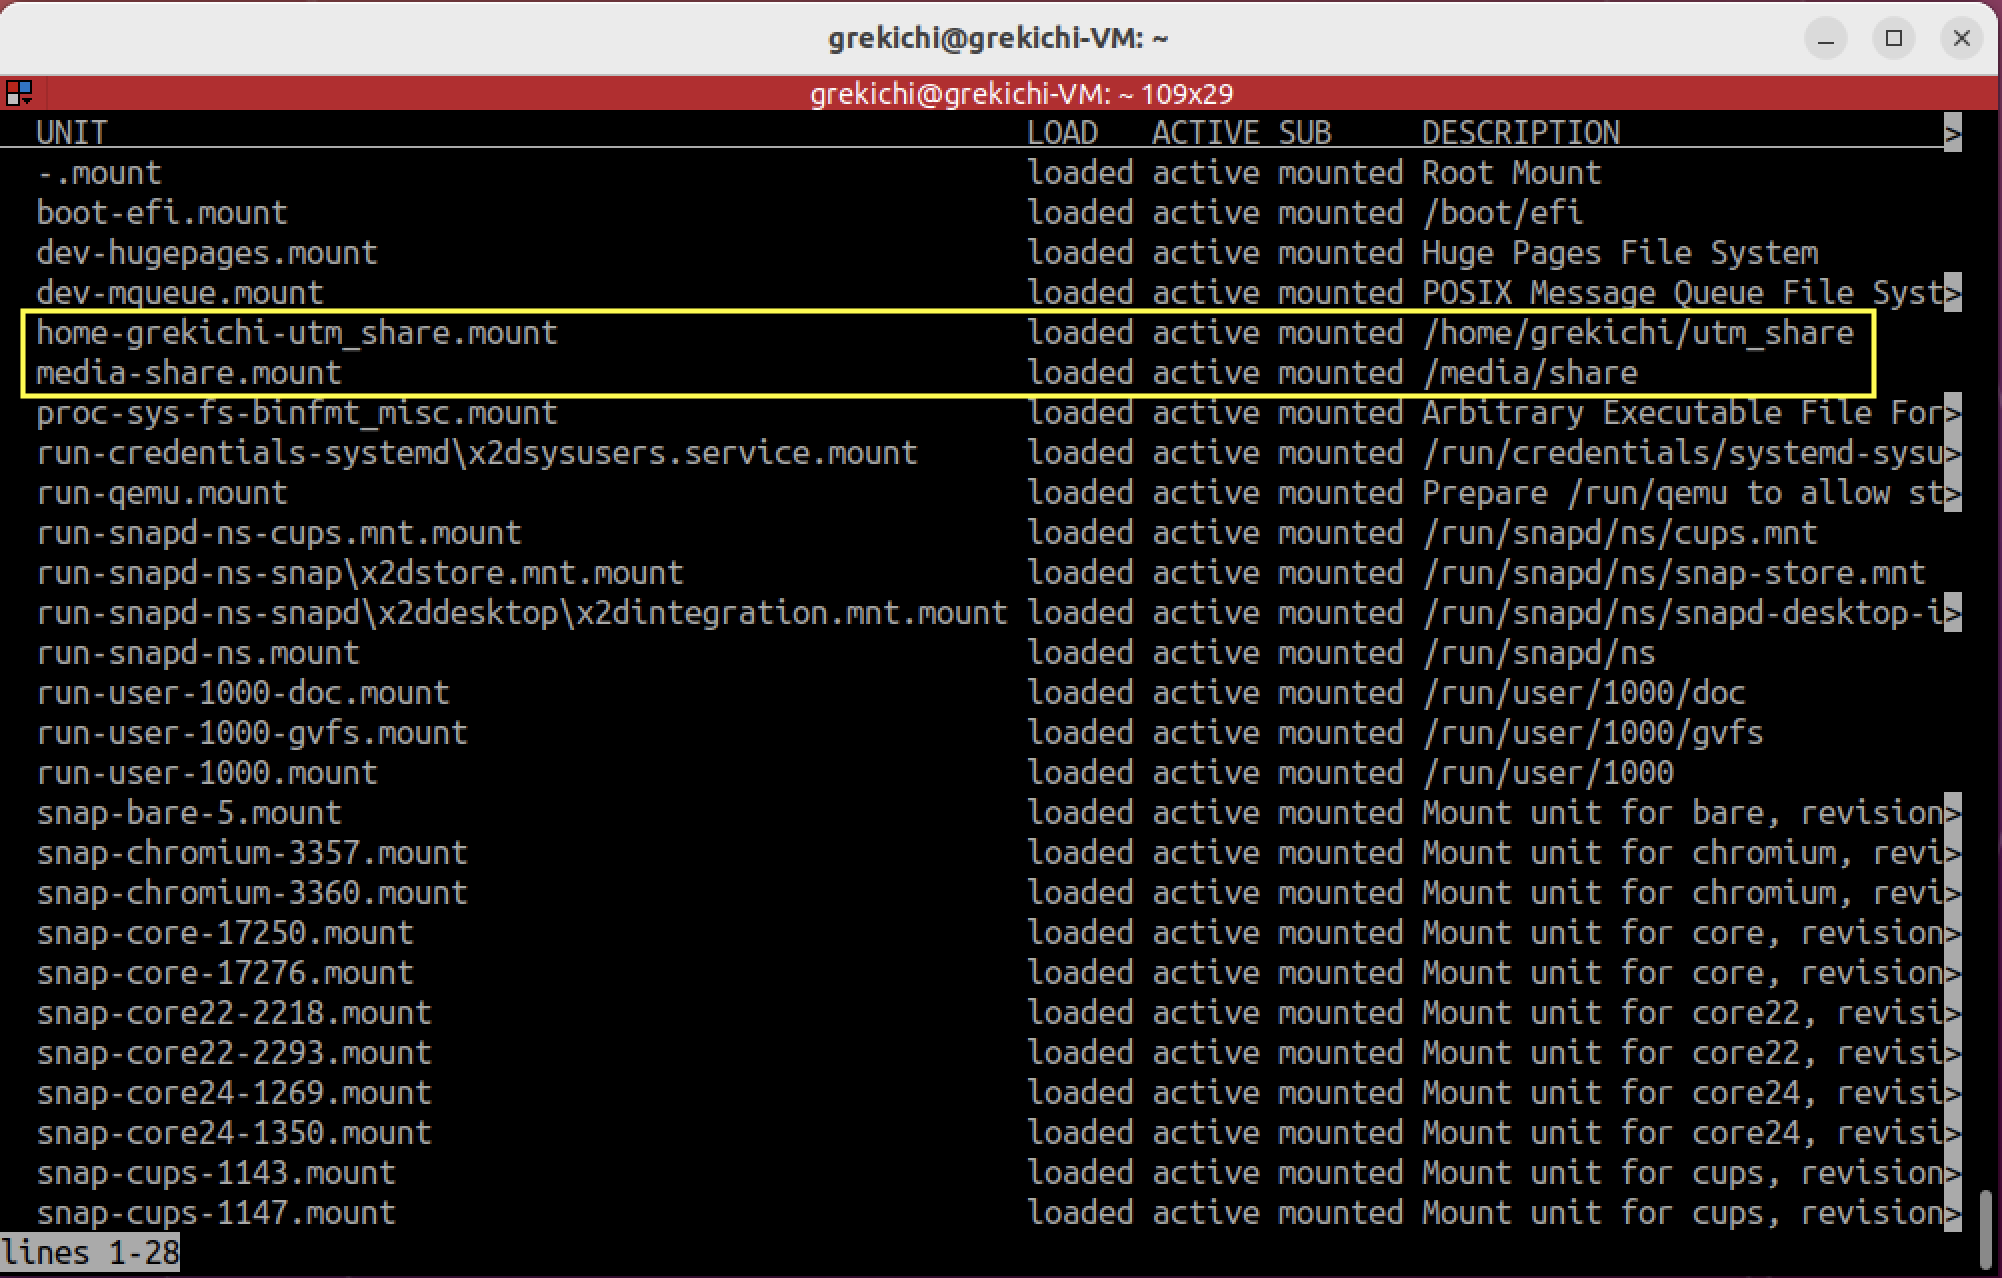Close the terminal window
Image resolution: width=2002 pixels, height=1278 pixels.
pyautogui.click(x=1961, y=39)
